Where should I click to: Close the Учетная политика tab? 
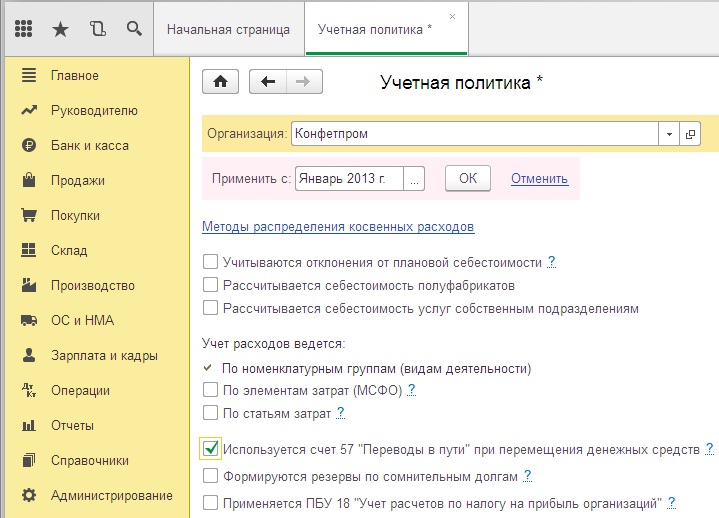pos(452,17)
